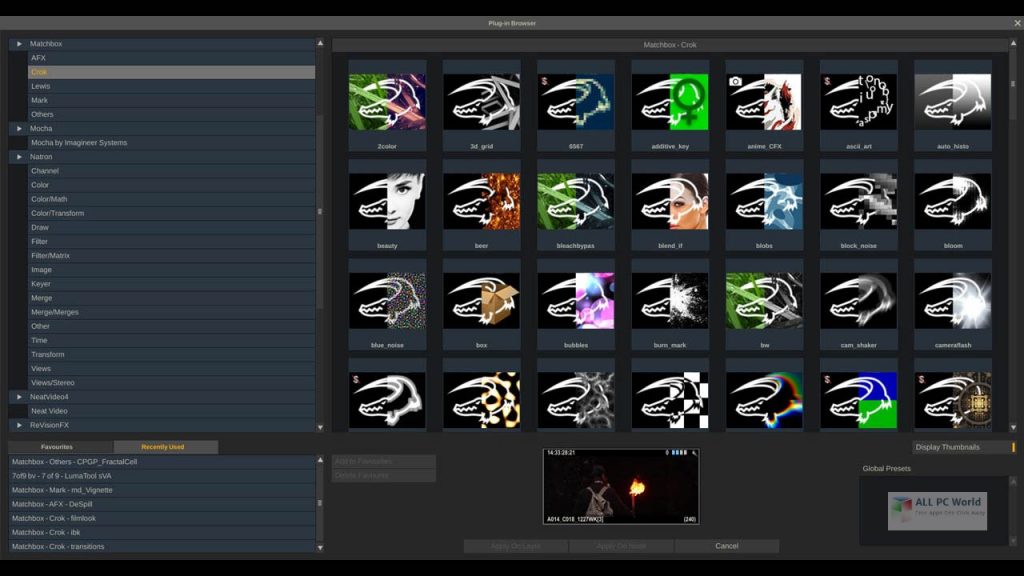This screenshot has width=1024, height=576.
Task: Open the AFX category under Matchbox
Action: tap(171, 58)
